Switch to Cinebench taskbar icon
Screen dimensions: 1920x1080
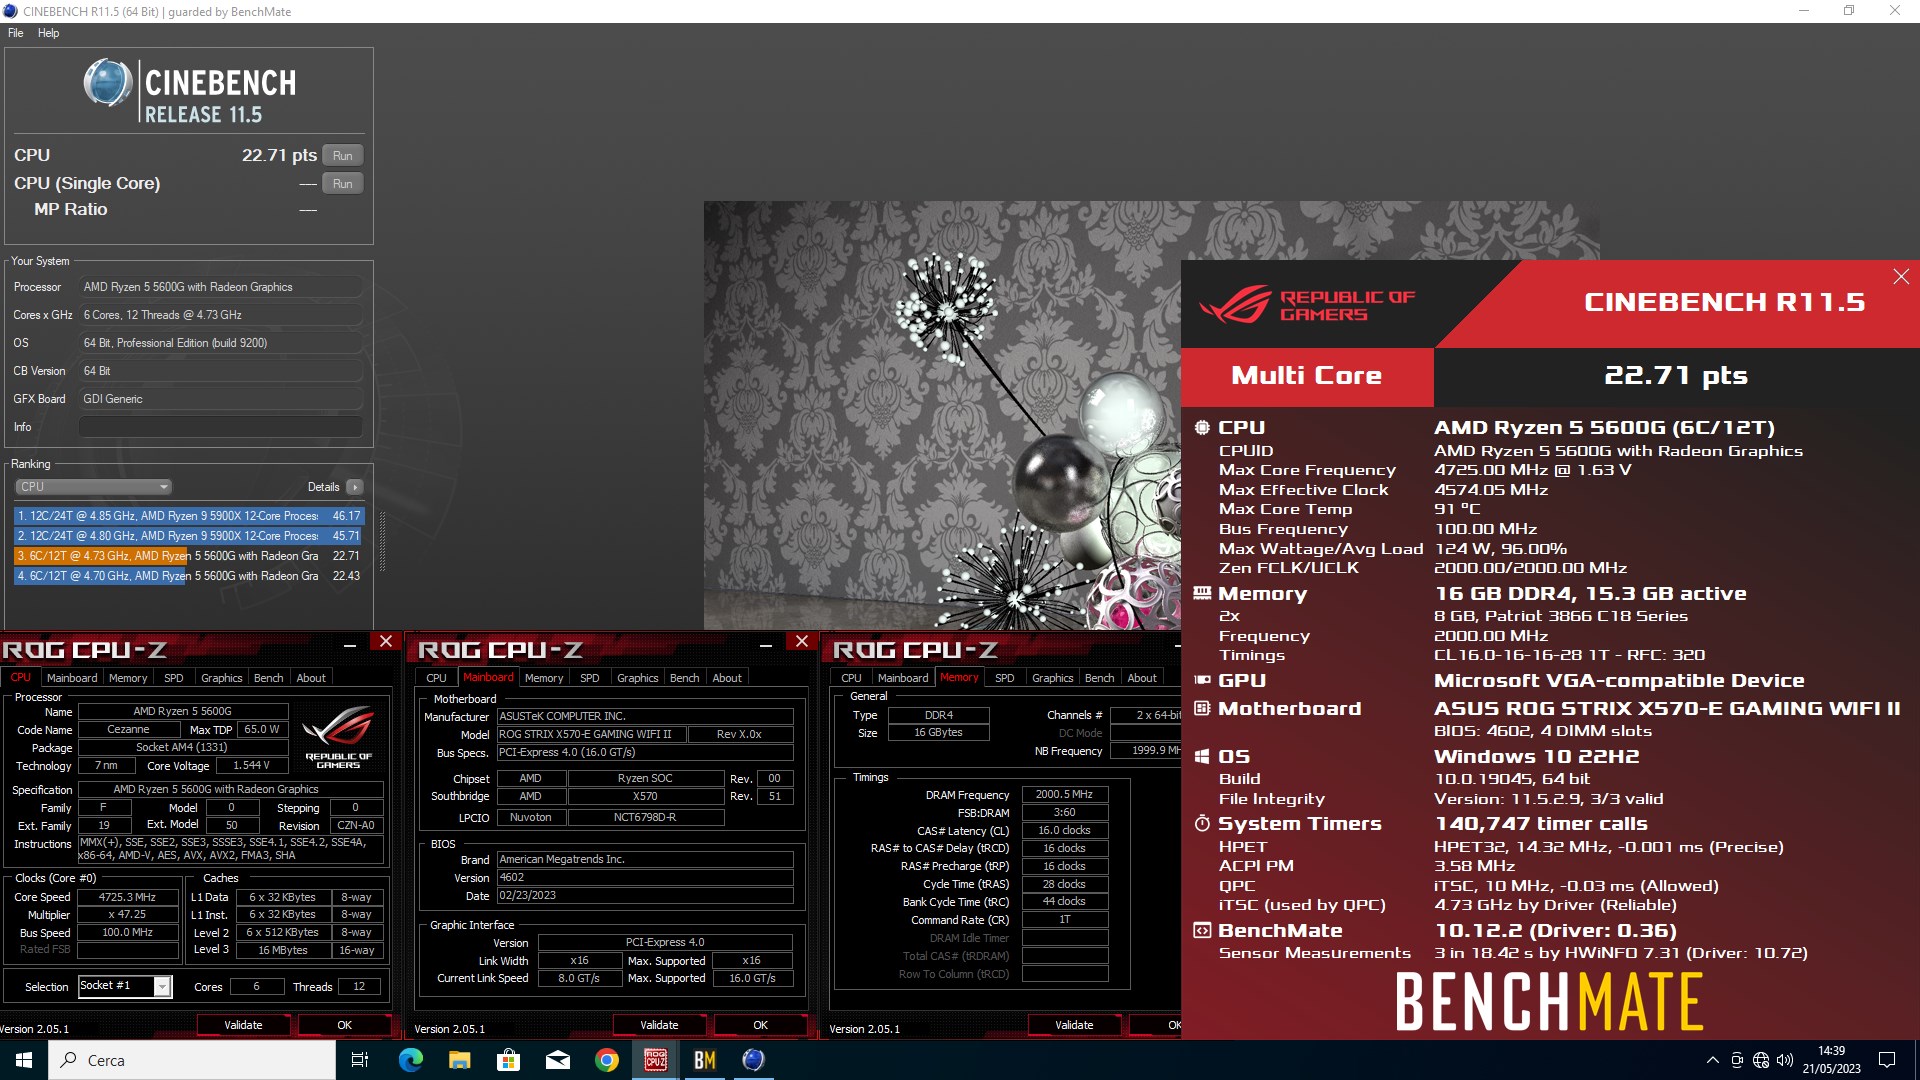click(x=754, y=1060)
